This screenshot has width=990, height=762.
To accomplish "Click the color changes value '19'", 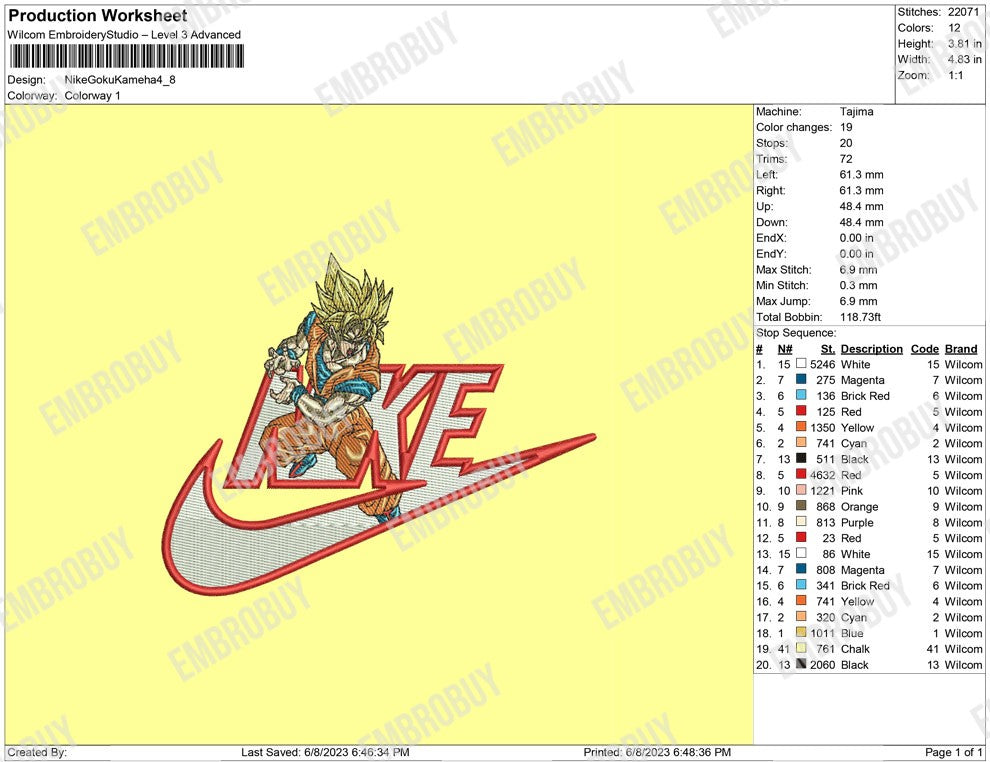I will point(846,127).
